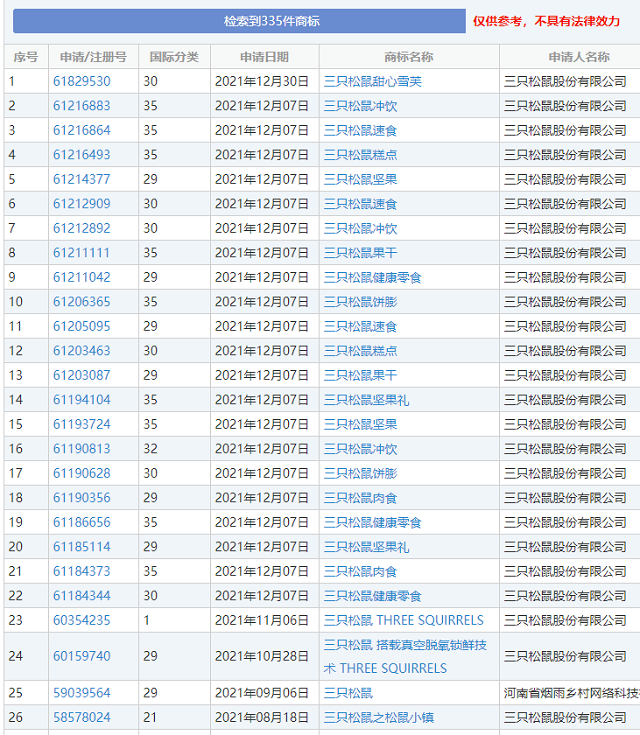Open registration number 61216864
This screenshot has width=640, height=735.
point(82,130)
